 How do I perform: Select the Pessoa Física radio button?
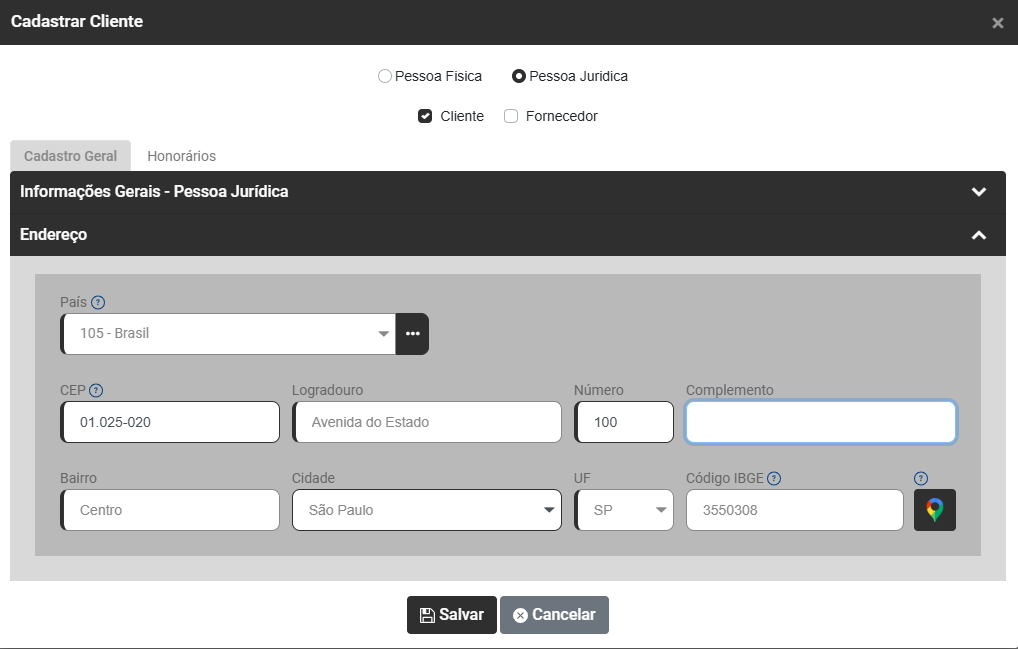[x=385, y=76]
